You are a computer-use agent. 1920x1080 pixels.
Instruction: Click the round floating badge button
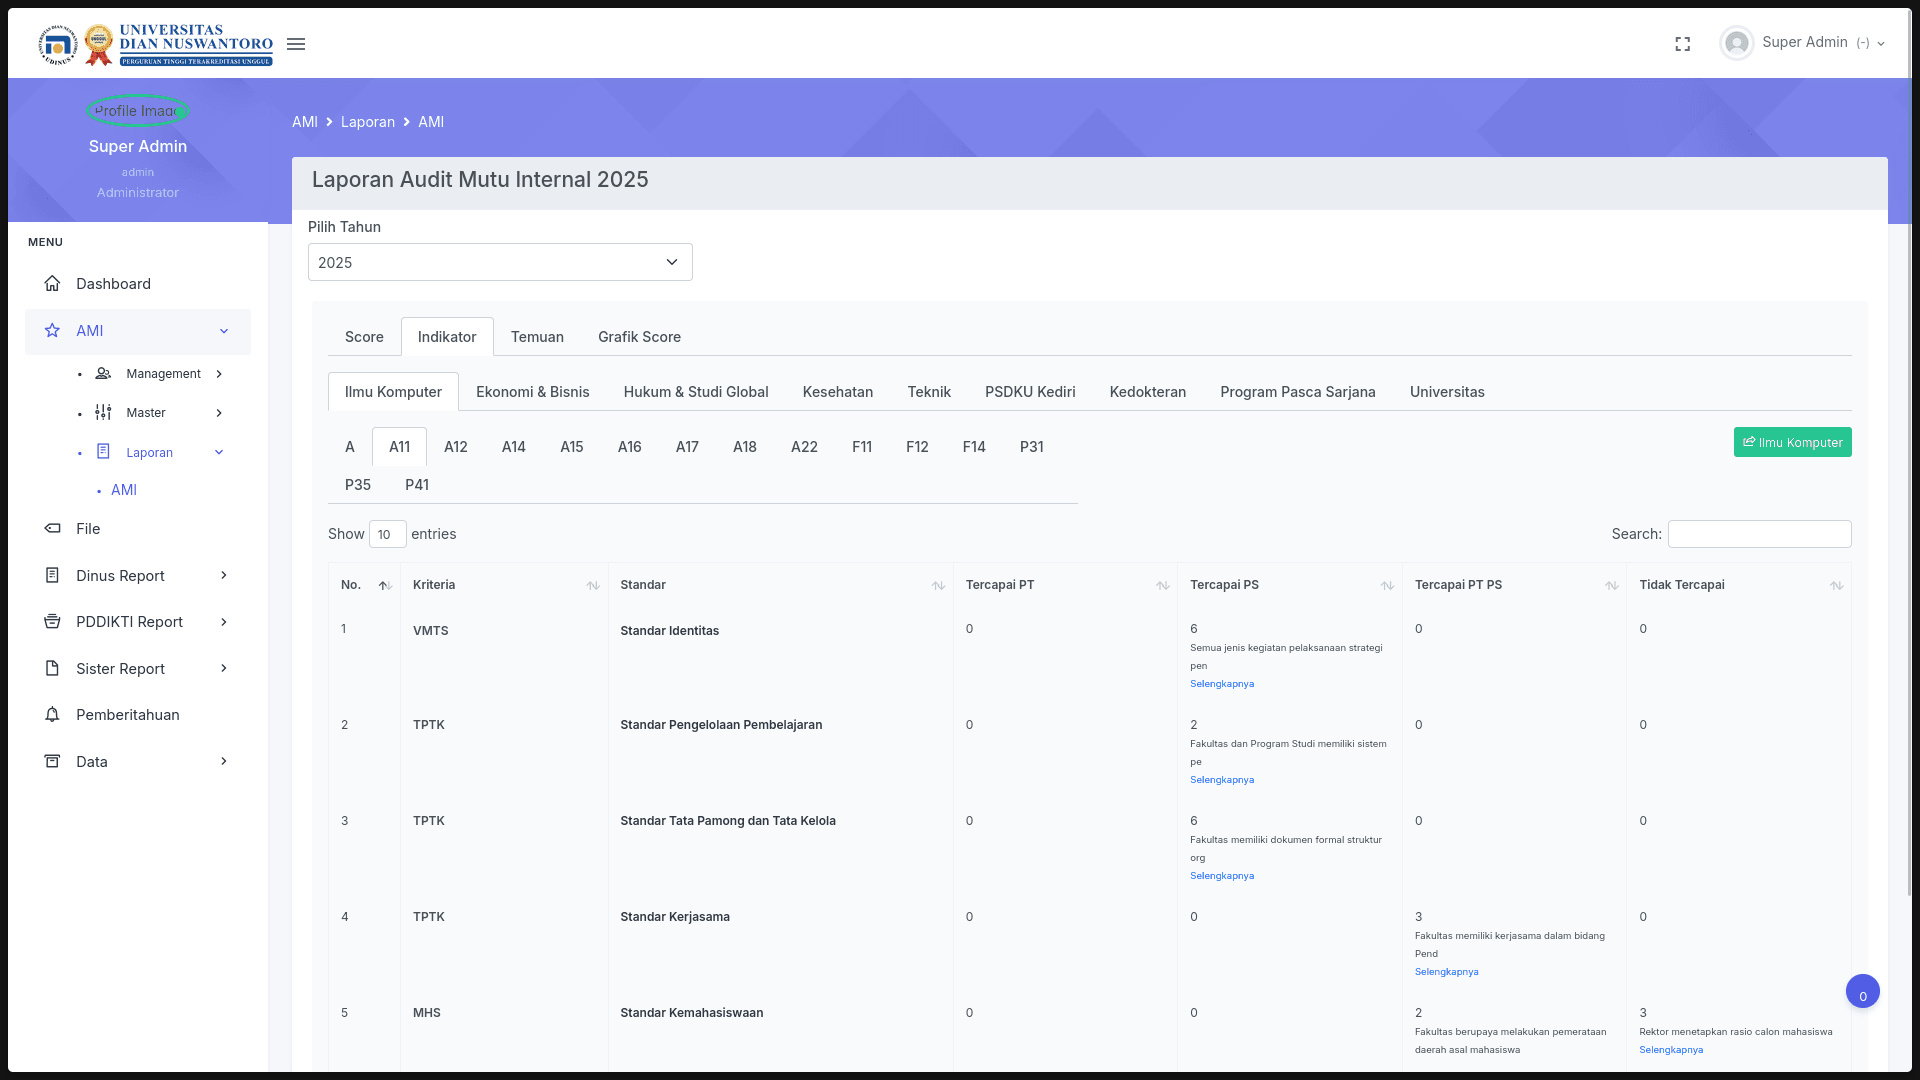[x=1863, y=992]
